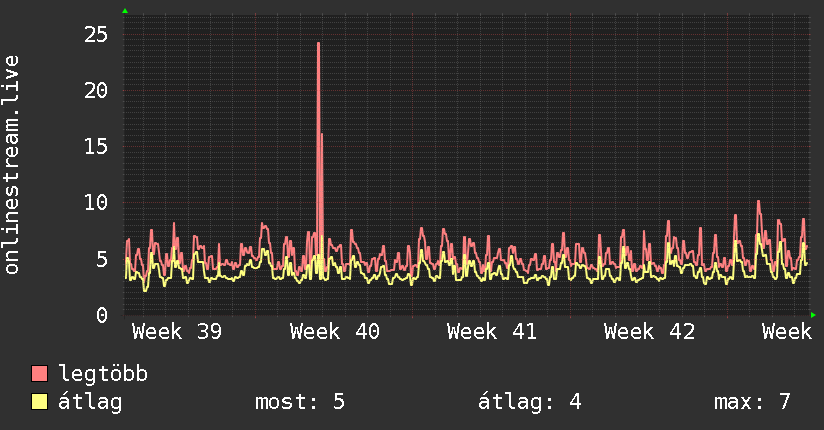Click the 'átlag: 4' statistic value

pos(530,402)
